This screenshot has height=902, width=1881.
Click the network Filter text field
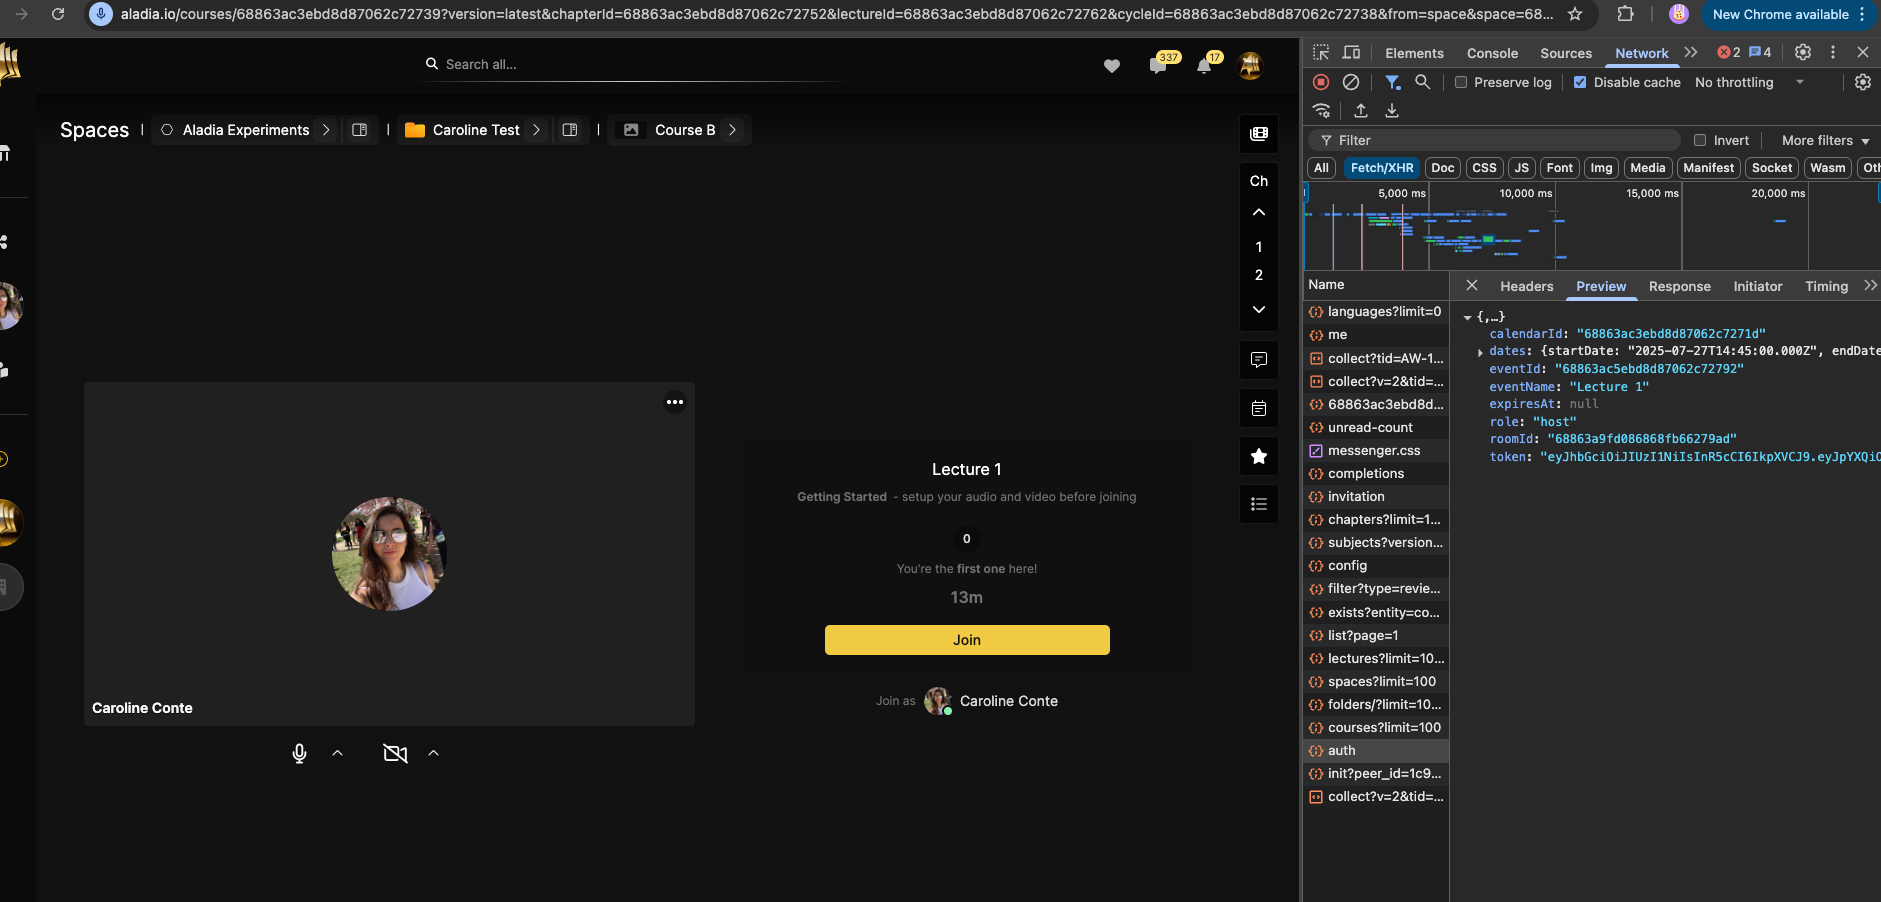[x=1494, y=140]
